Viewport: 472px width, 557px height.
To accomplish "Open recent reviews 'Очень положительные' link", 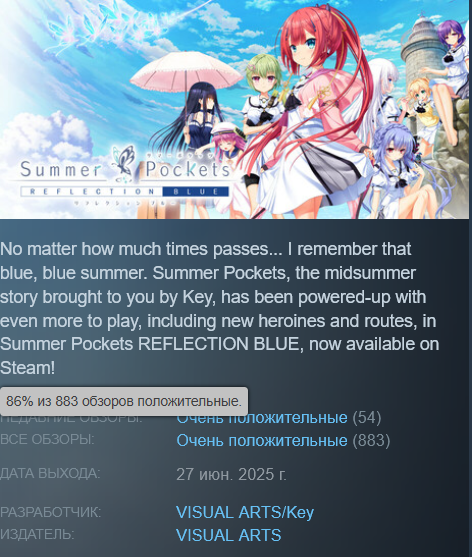I will [262, 418].
